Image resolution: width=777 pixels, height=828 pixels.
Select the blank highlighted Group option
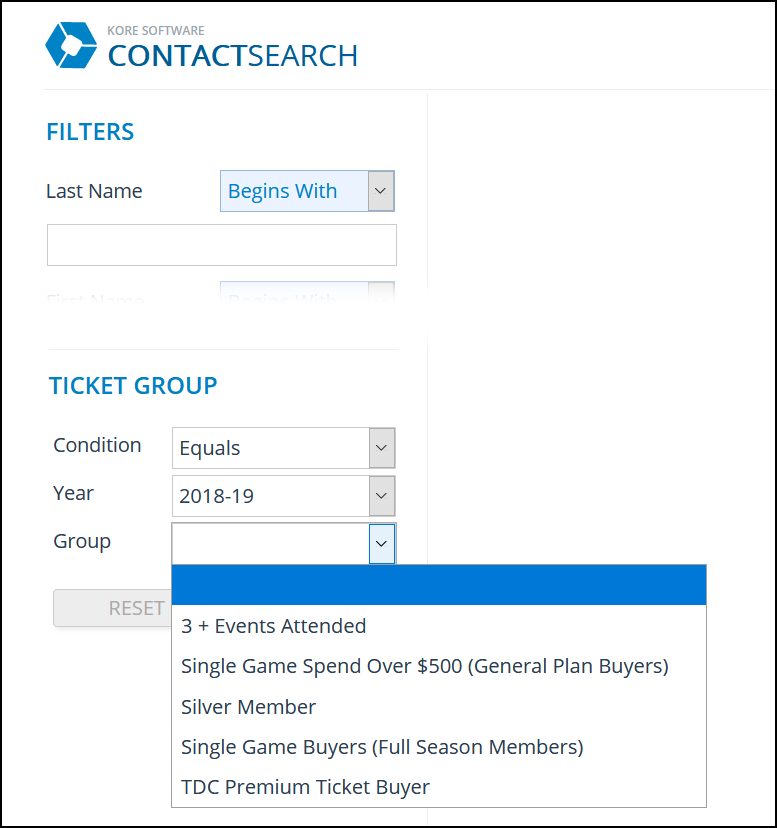pos(439,585)
